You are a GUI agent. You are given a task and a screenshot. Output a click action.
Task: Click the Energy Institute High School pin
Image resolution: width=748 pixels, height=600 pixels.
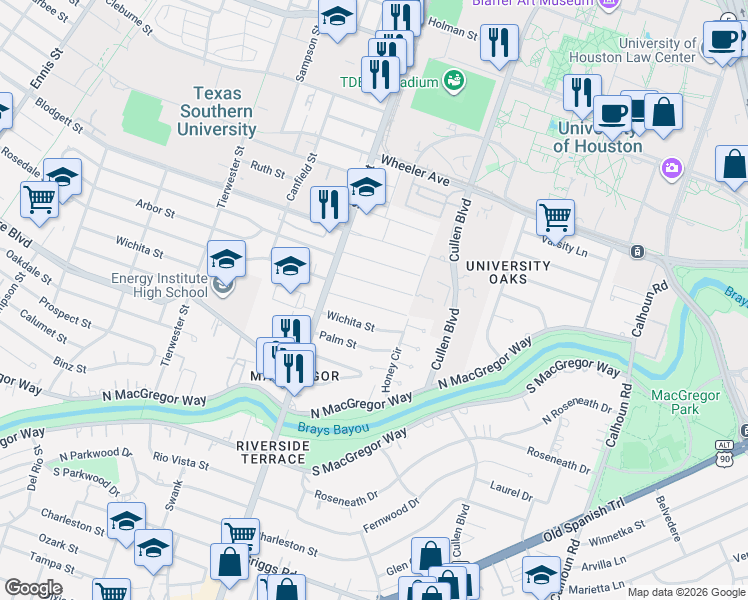(x=222, y=287)
